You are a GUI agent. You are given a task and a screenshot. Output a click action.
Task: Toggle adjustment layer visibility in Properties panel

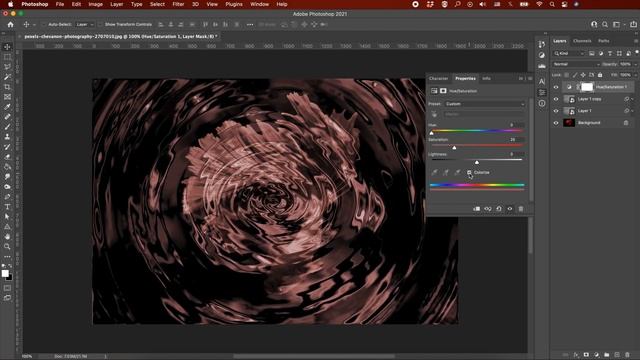[x=510, y=209]
